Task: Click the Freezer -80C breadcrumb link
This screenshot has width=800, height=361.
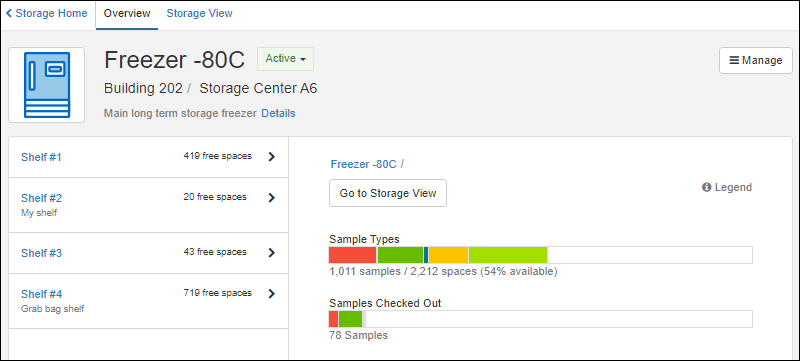Action: pyautogui.click(x=363, y=164)
